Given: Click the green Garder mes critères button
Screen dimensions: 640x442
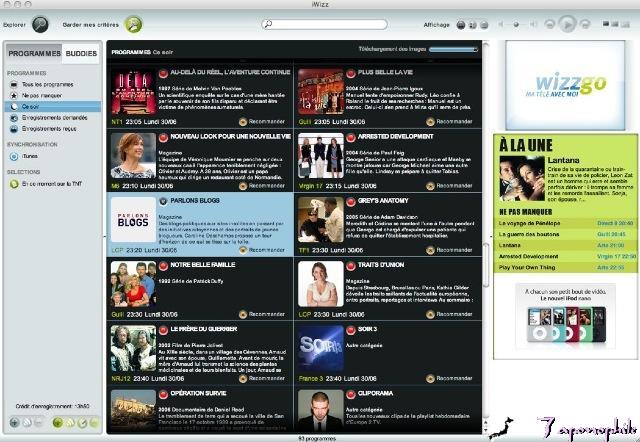Looking at the screenshot, I should pos(133,24).
